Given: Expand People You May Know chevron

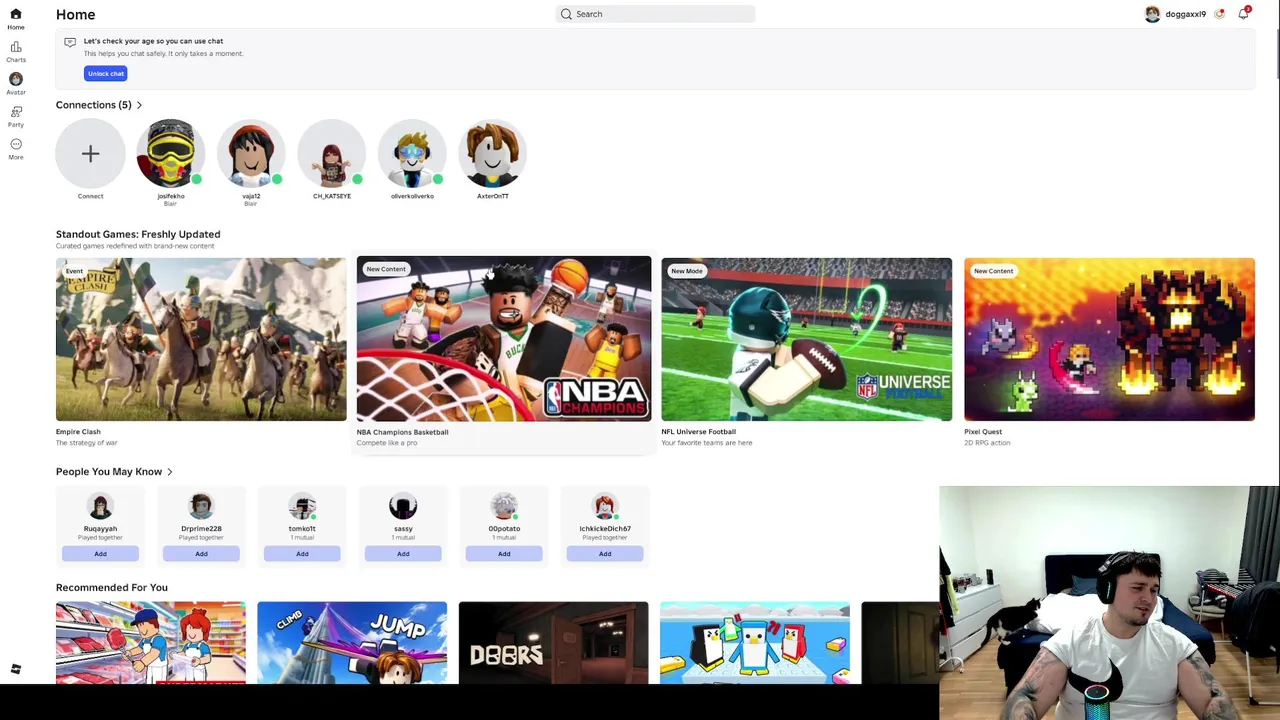Looking at the screenshot, I should click(x=170, y=472).
